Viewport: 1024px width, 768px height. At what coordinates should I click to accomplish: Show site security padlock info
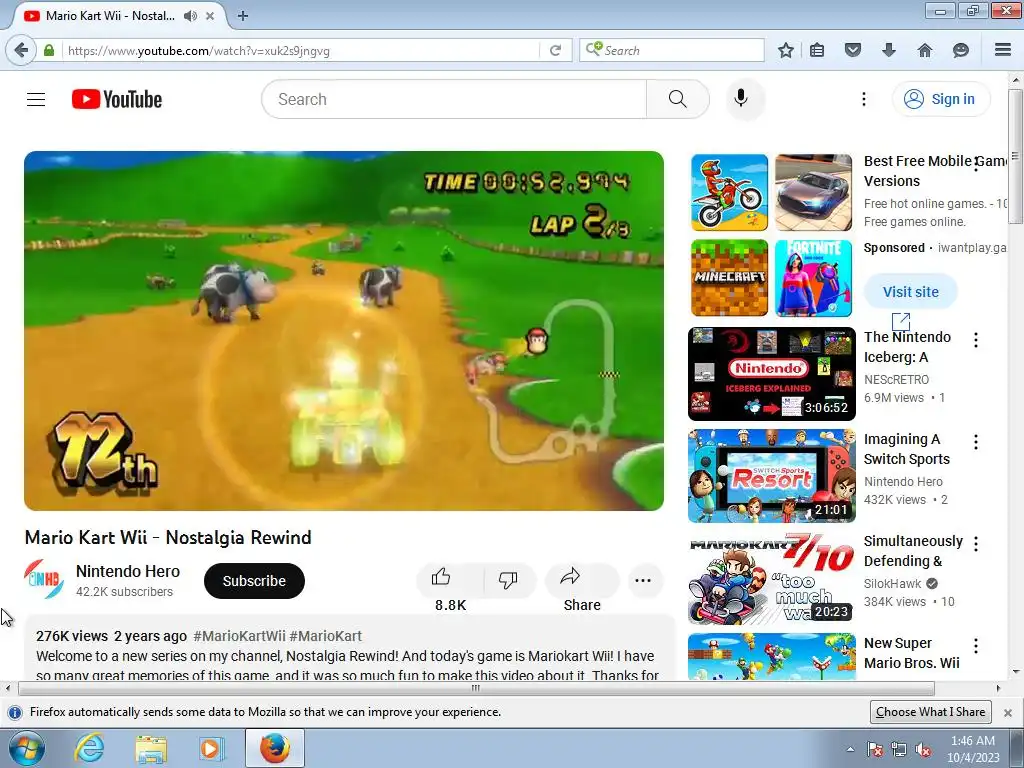click(x=49, y=50)
